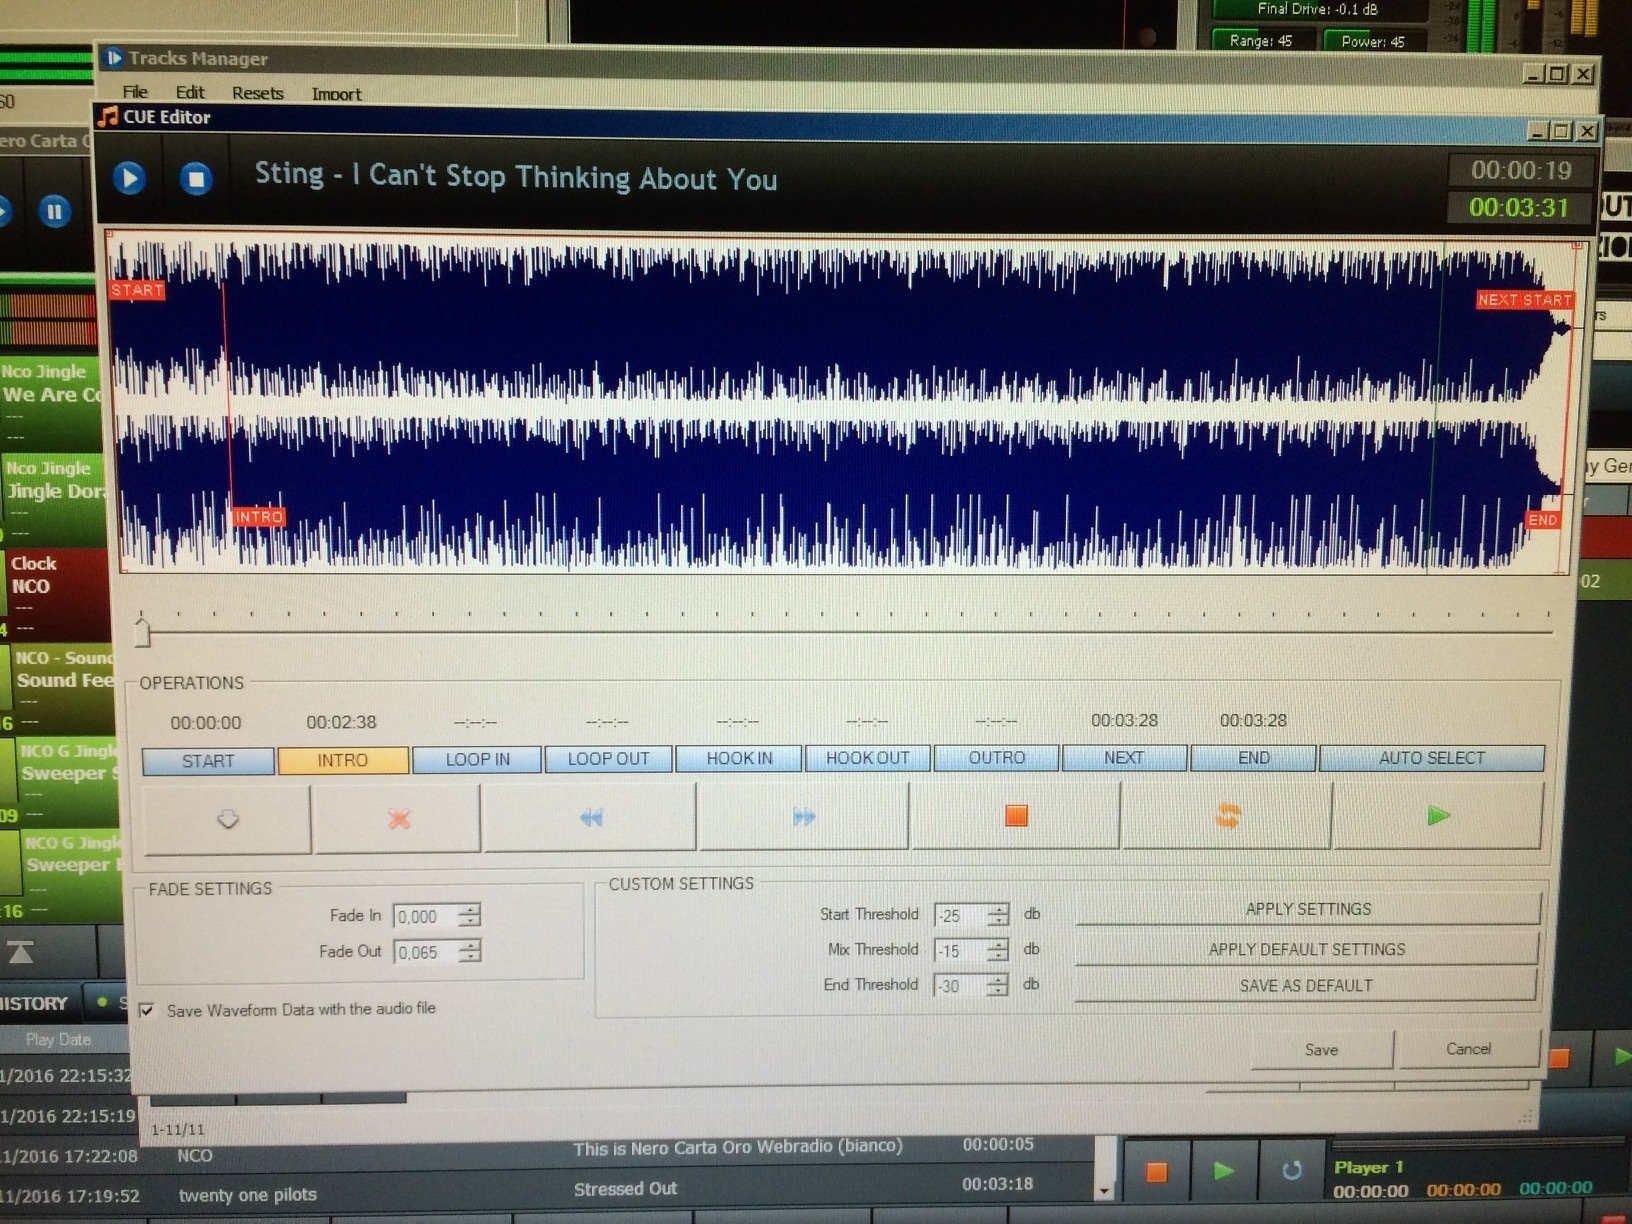Click the LOOP IN cue button
The width and height of the screenshot is (1632, 1224).
coord(477,760)
